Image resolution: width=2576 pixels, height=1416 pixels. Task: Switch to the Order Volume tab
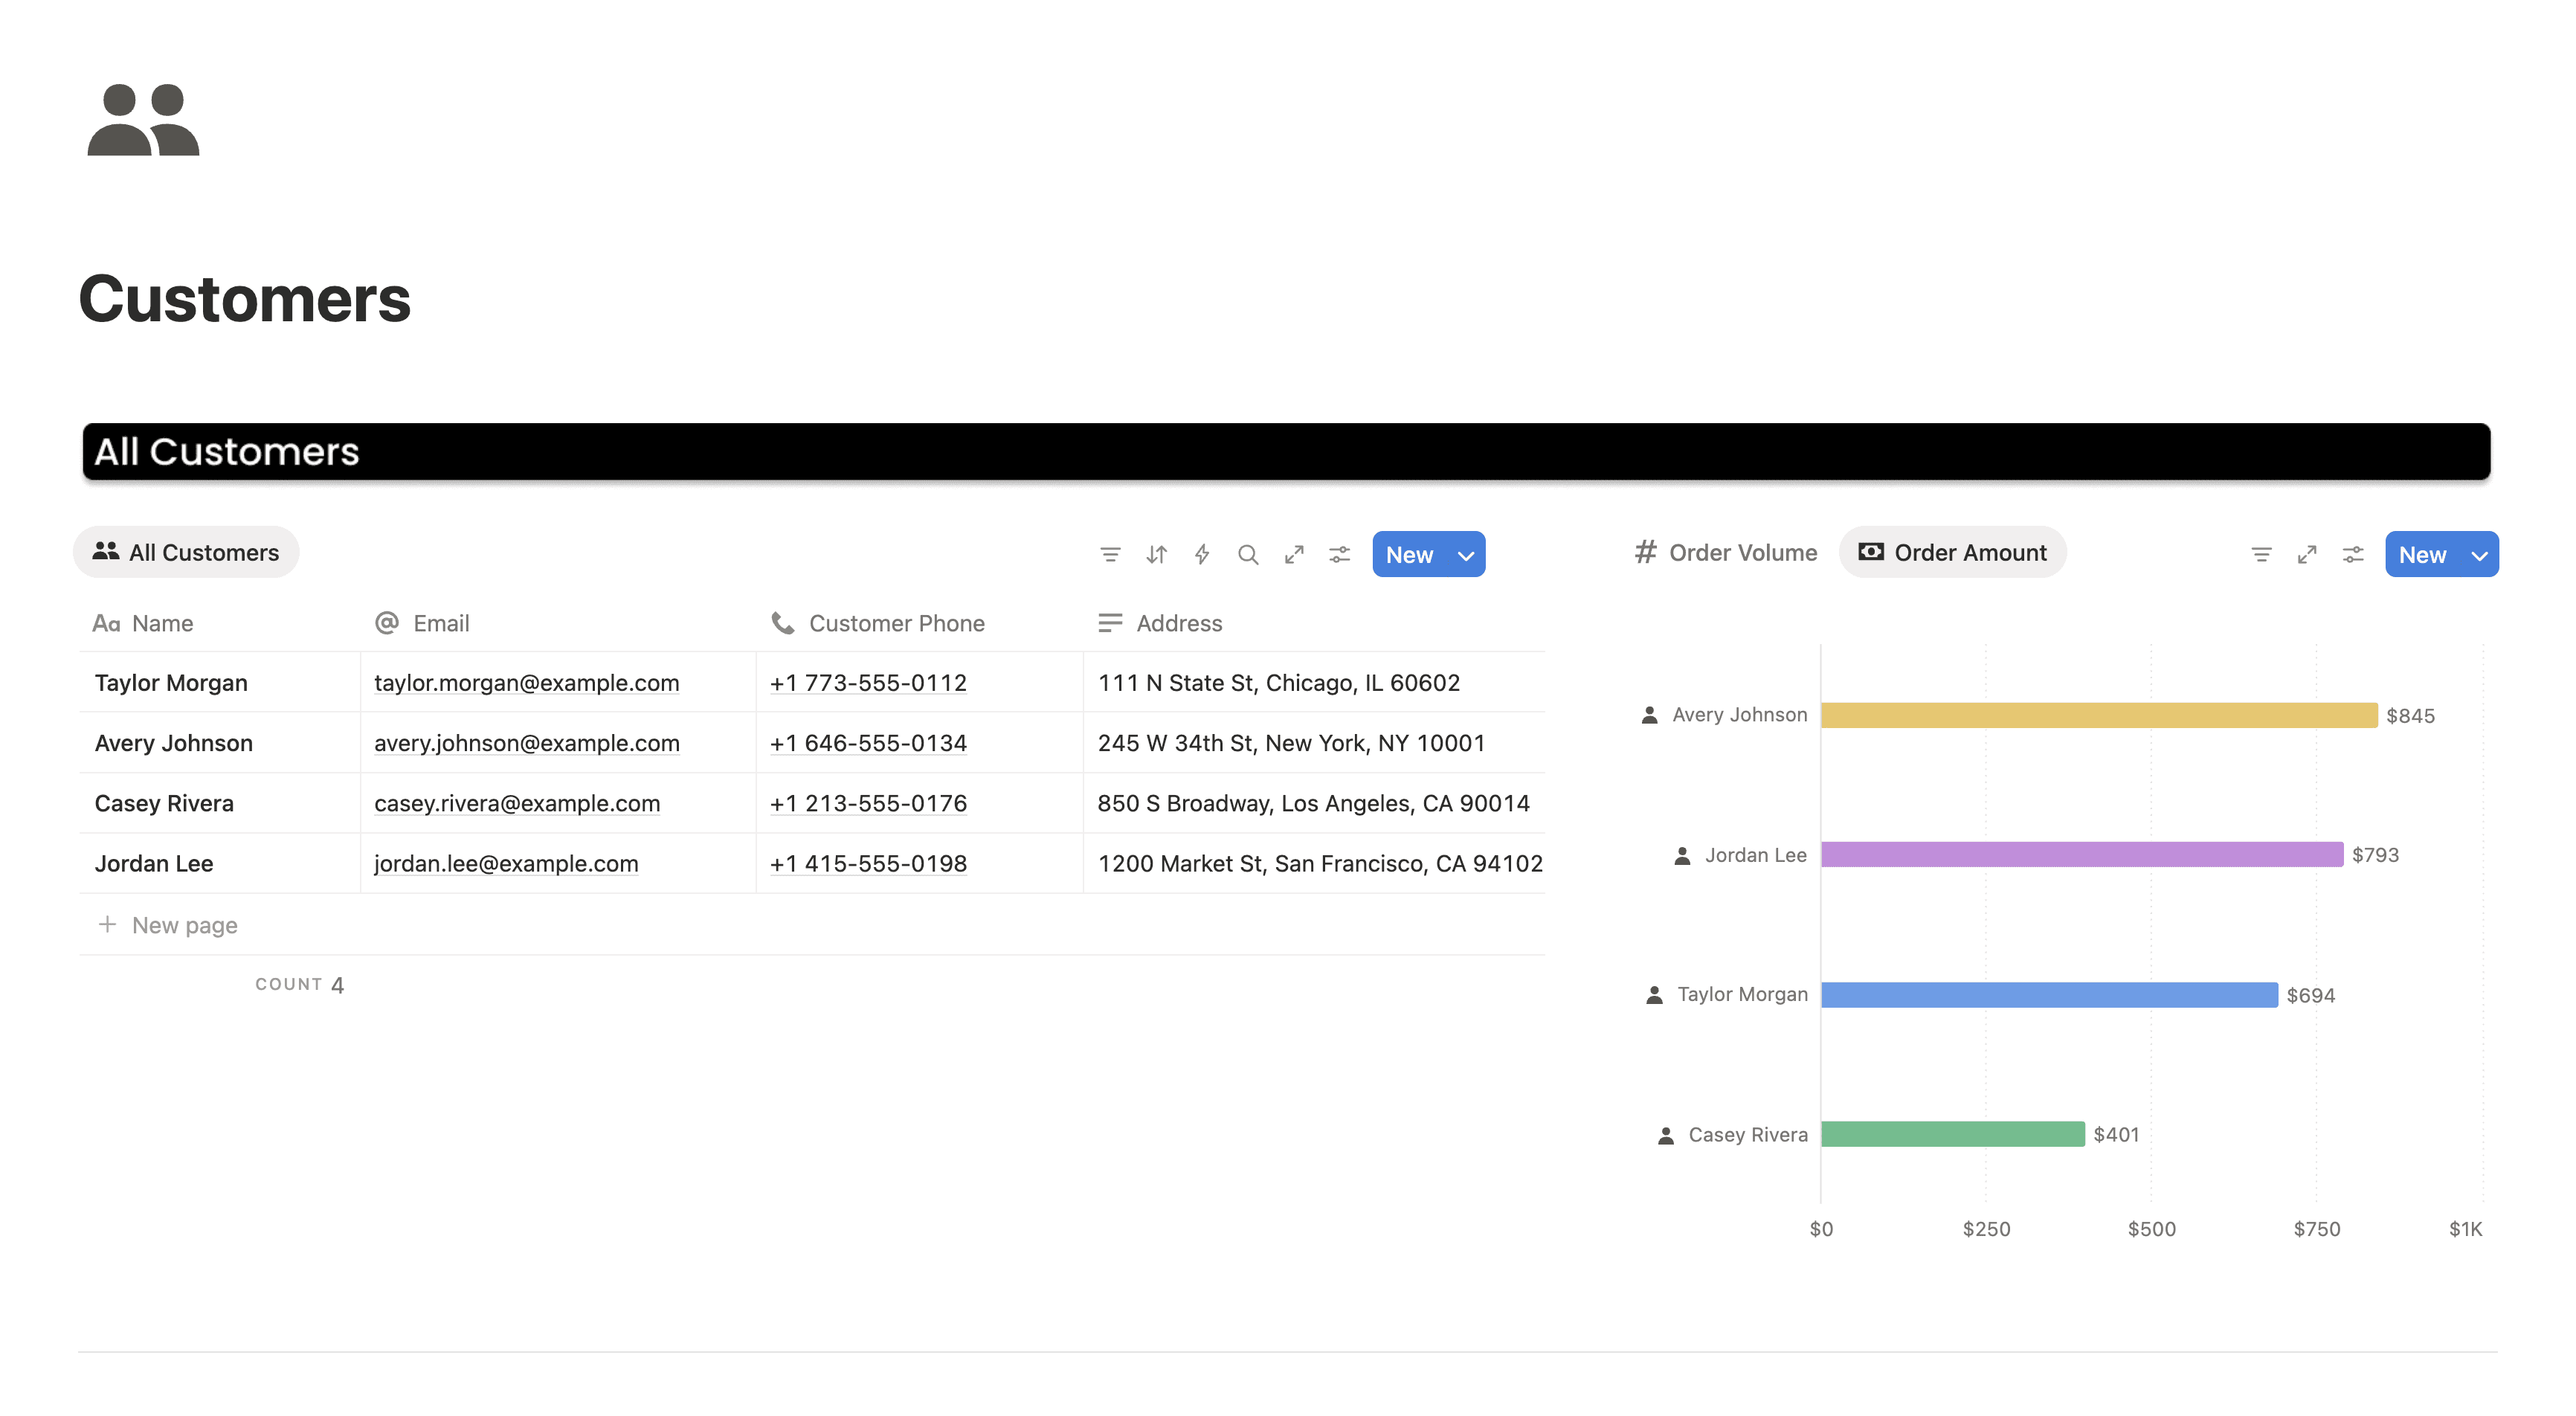[x=1726, y=552]
